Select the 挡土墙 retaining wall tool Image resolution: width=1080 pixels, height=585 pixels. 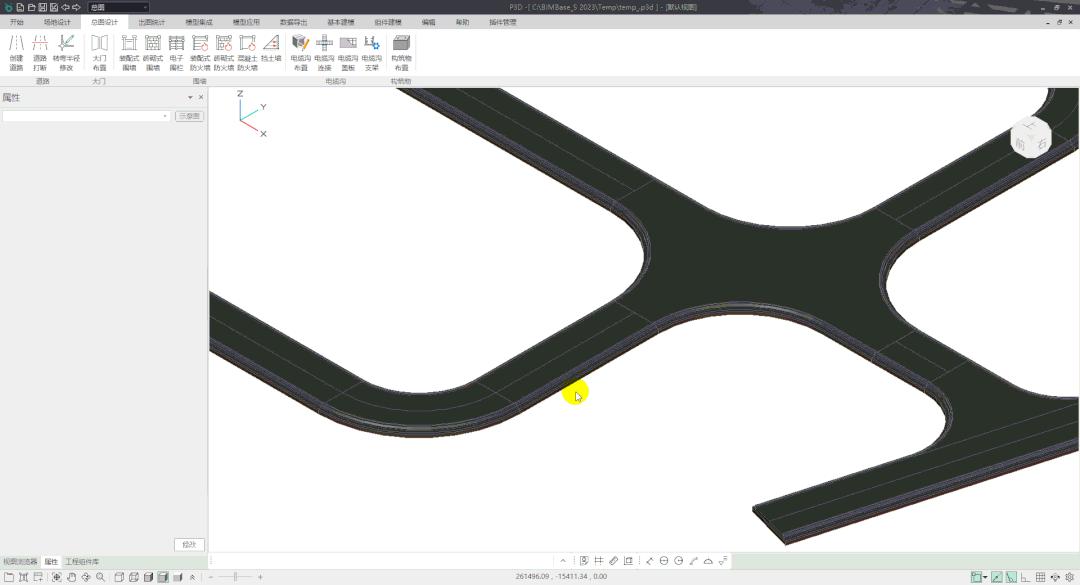coord(271,48)
